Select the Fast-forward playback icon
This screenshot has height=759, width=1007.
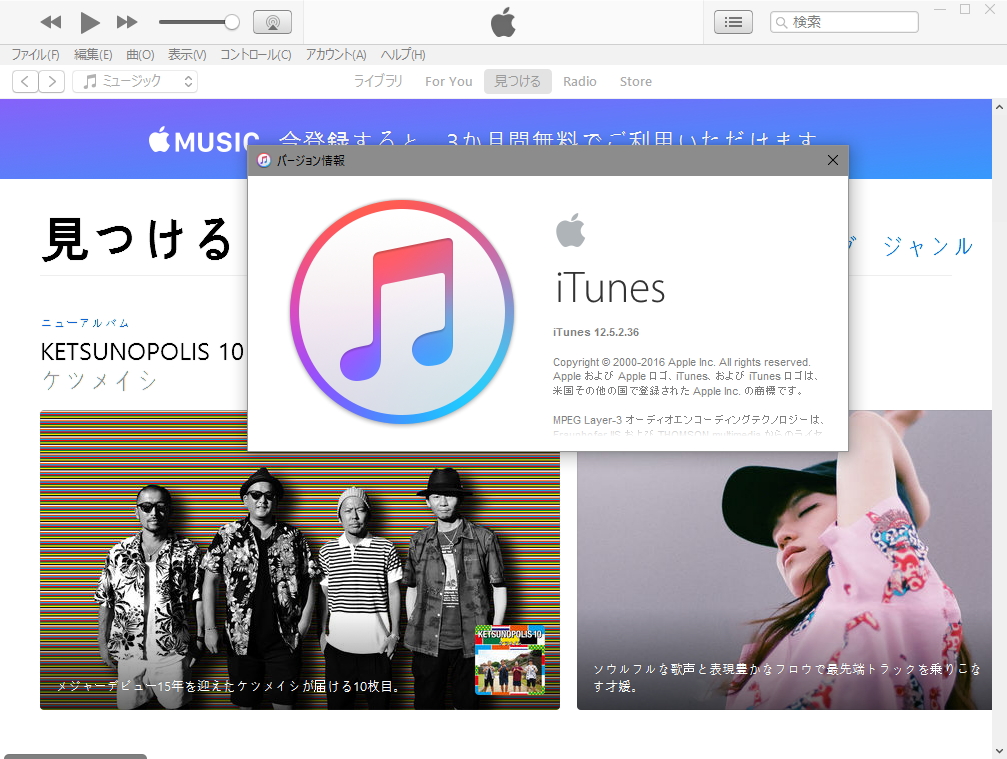pyautogui.click(x=128, y=22)
